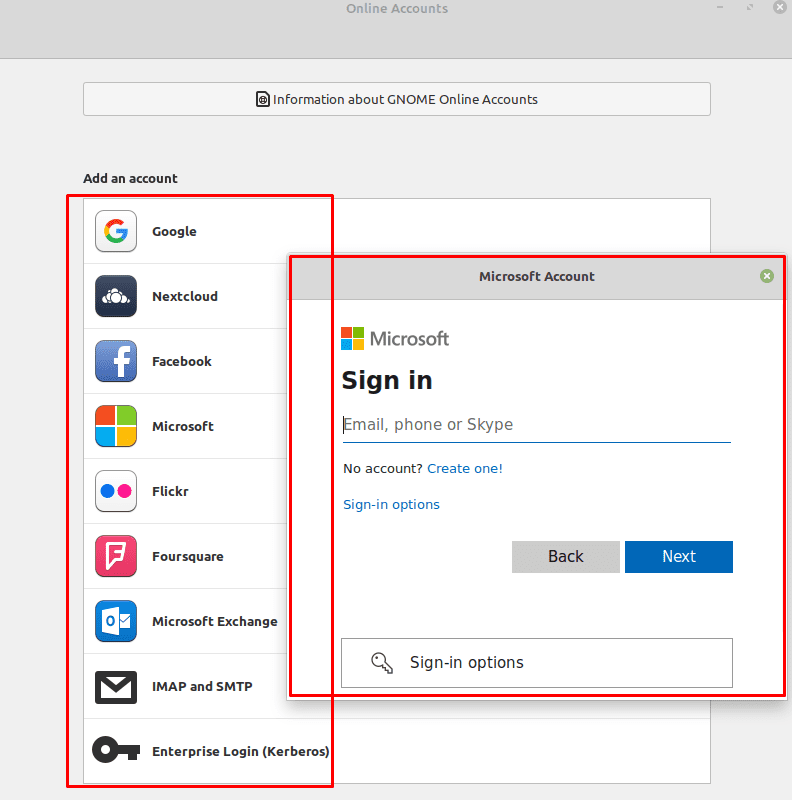
Task: Click the Google account icon
Action: (116, 231)
